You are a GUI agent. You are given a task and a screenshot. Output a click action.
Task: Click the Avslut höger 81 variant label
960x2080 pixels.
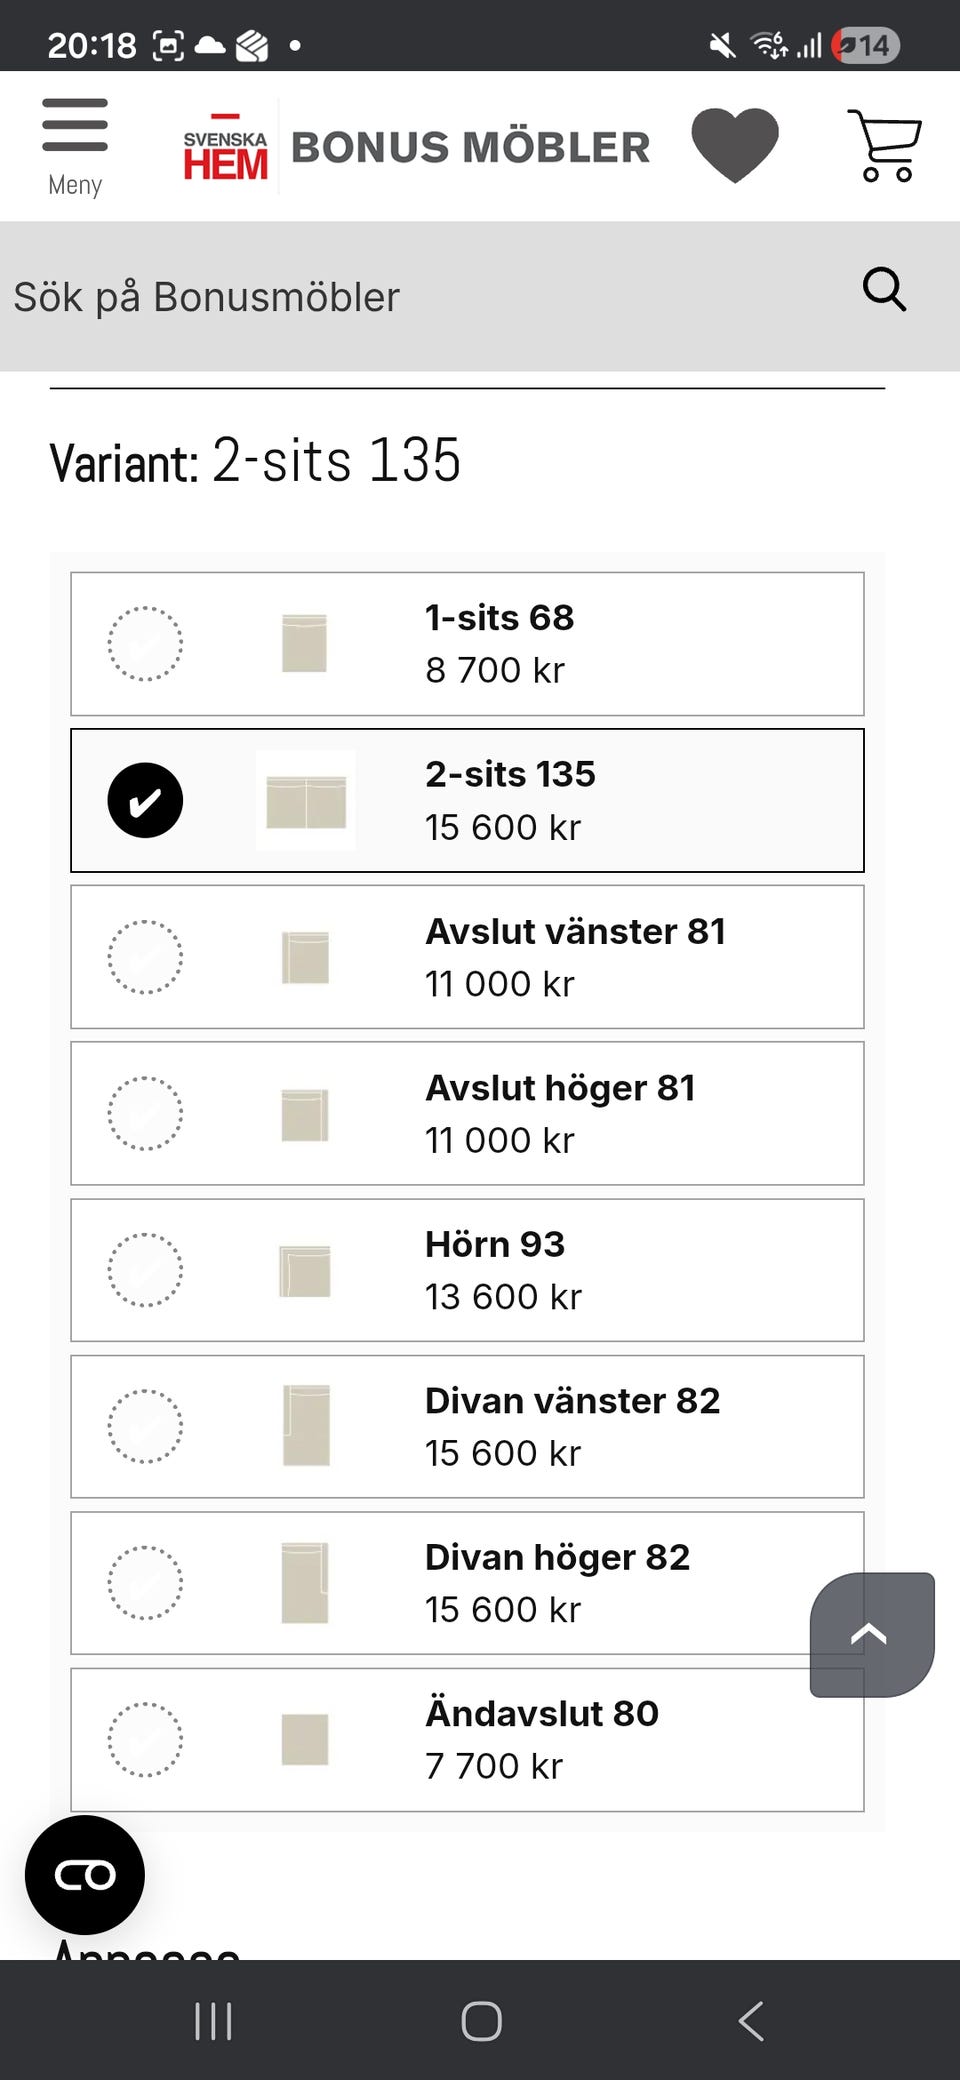pos(560,1088)
